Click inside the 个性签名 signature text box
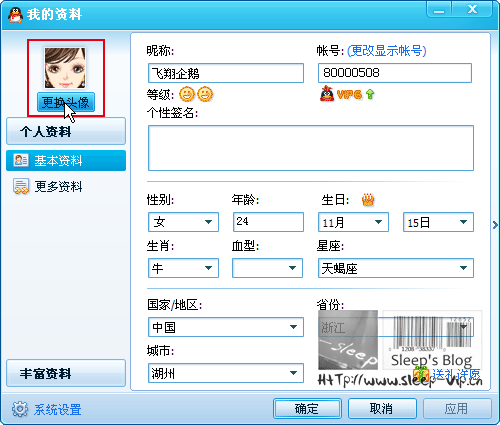The height and width of the screenshot is (425, 500). (x=311, y=148)
